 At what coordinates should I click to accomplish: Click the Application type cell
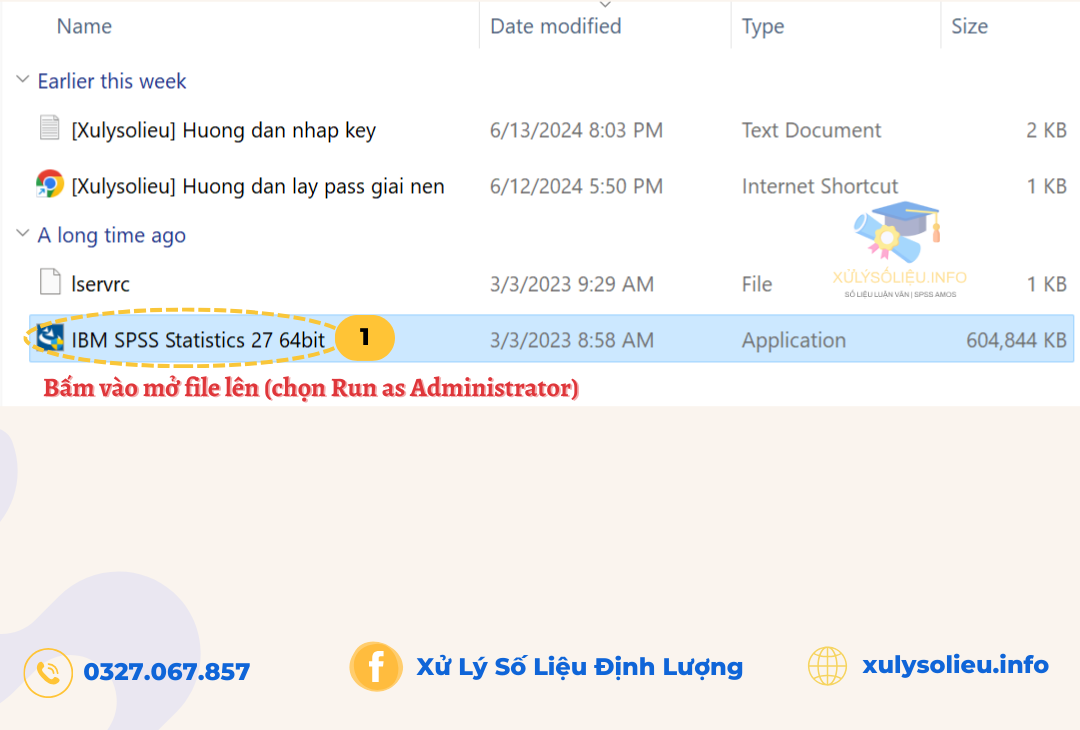(793, 340)
